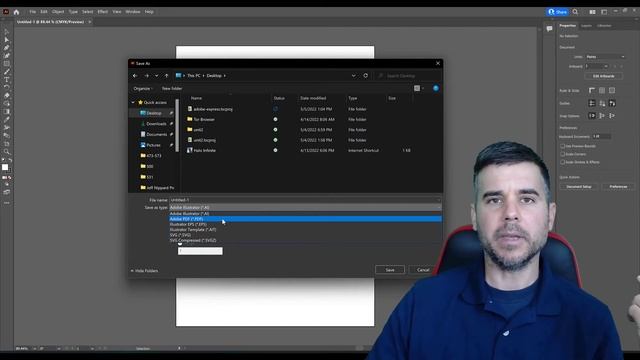Toggle Show Rulers icon in Properties
Image resolution: width=640 pixels, height=360 pixels.
592,90
